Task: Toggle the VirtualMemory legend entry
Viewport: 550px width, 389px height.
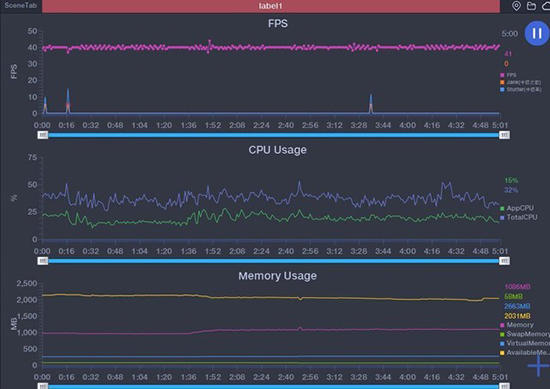Action: 525,343
